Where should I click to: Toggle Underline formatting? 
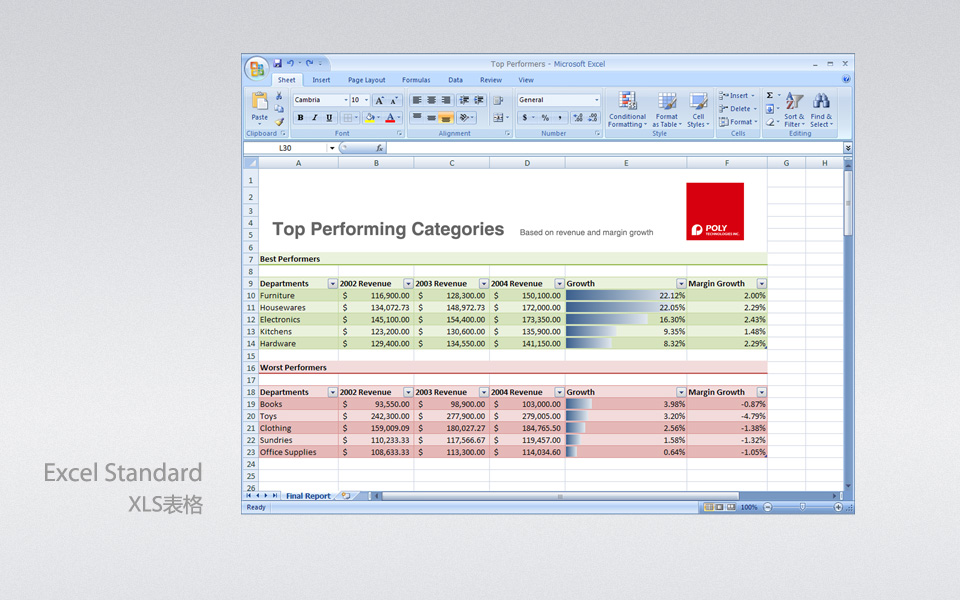(x=329, y=118)
